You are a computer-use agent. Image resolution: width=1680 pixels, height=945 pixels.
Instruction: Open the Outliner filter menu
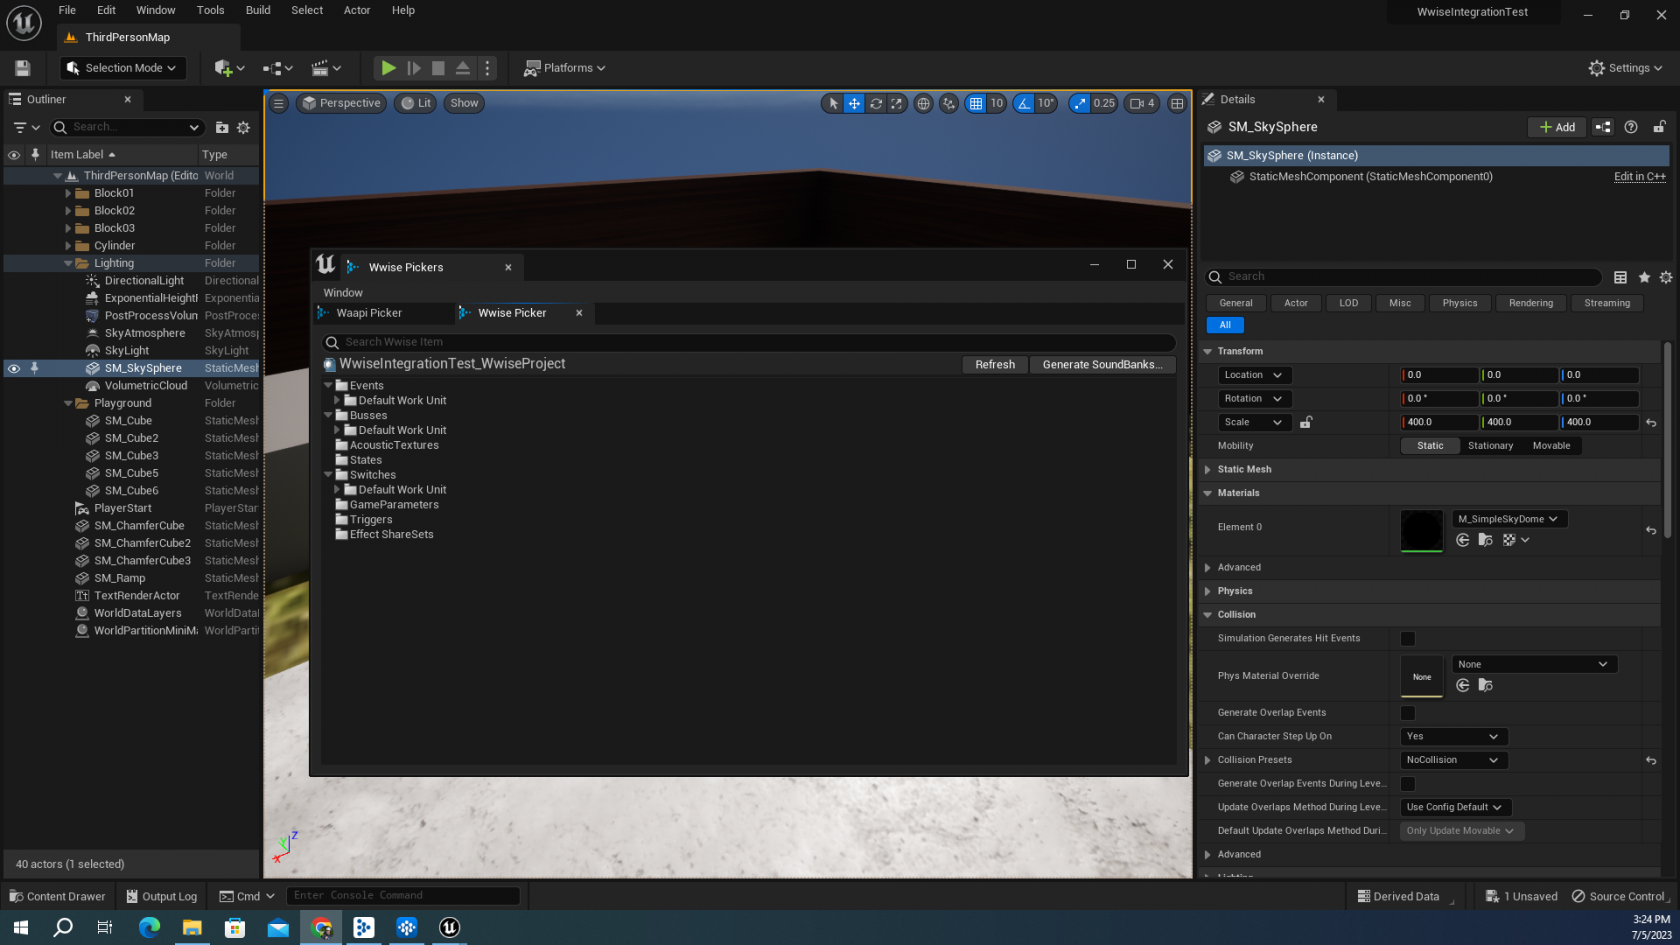(x=26, y=127)
